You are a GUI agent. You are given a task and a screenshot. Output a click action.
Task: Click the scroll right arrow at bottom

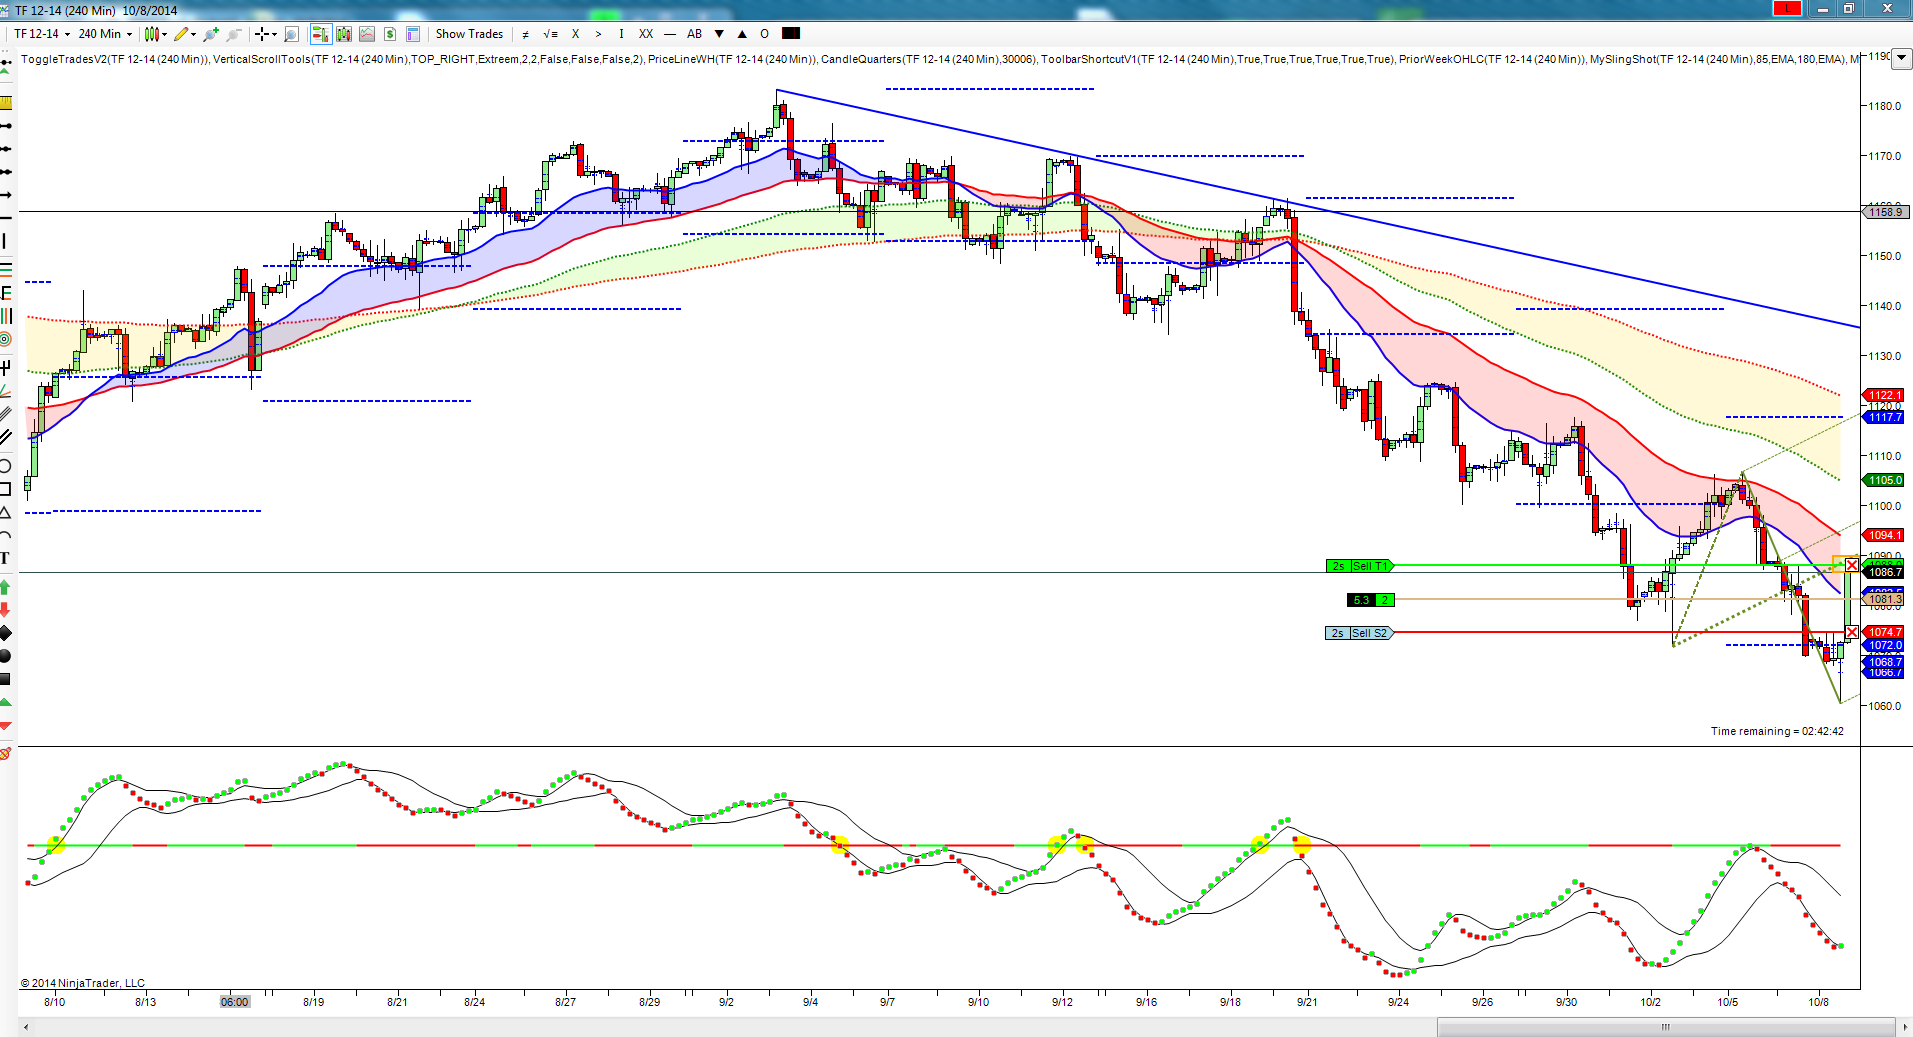tap(1904, 1027)
